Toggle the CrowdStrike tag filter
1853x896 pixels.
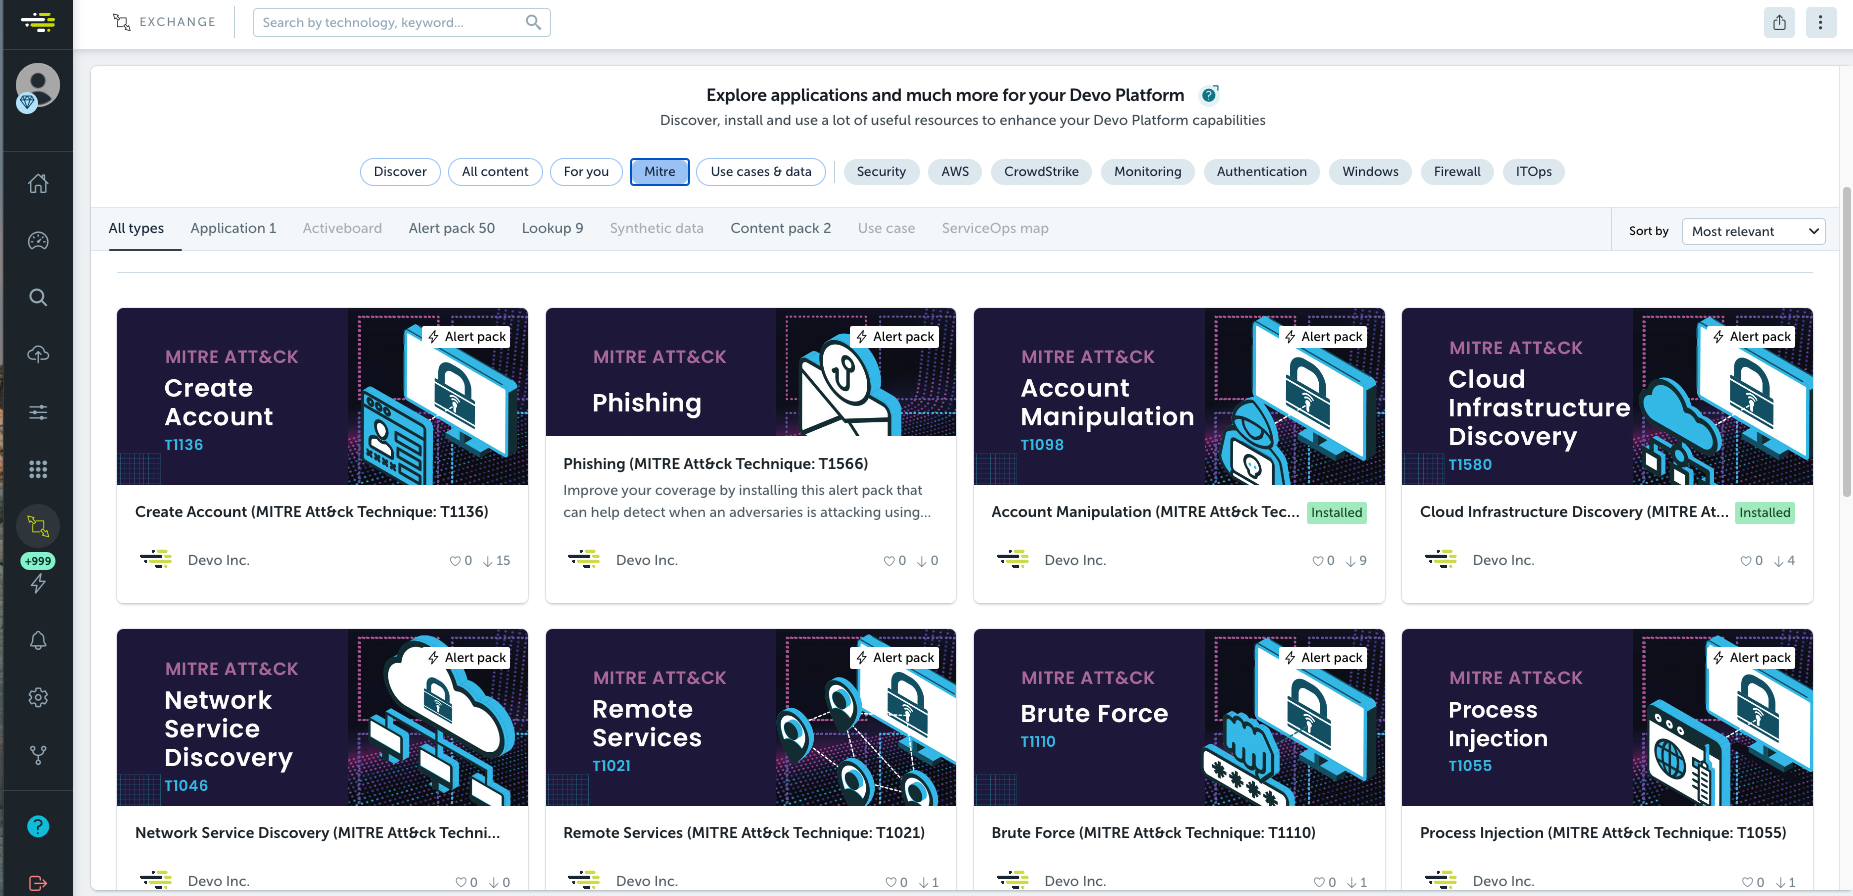click(1041, 172)
